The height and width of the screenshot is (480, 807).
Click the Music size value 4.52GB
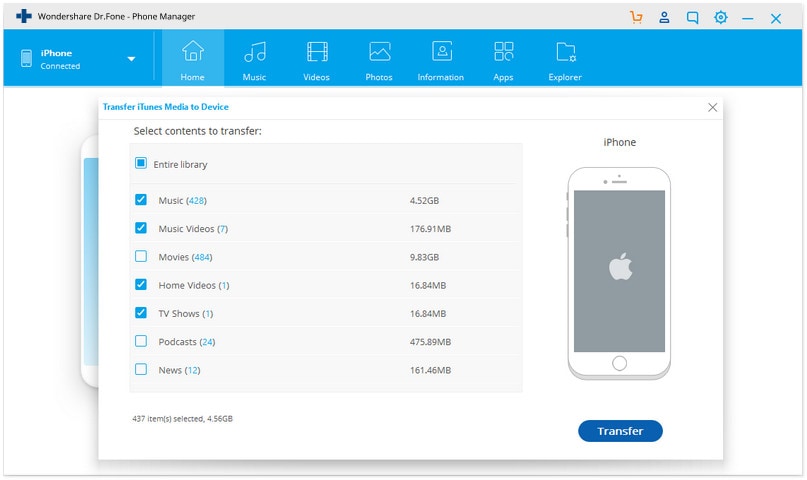click(x=424, y=201)
